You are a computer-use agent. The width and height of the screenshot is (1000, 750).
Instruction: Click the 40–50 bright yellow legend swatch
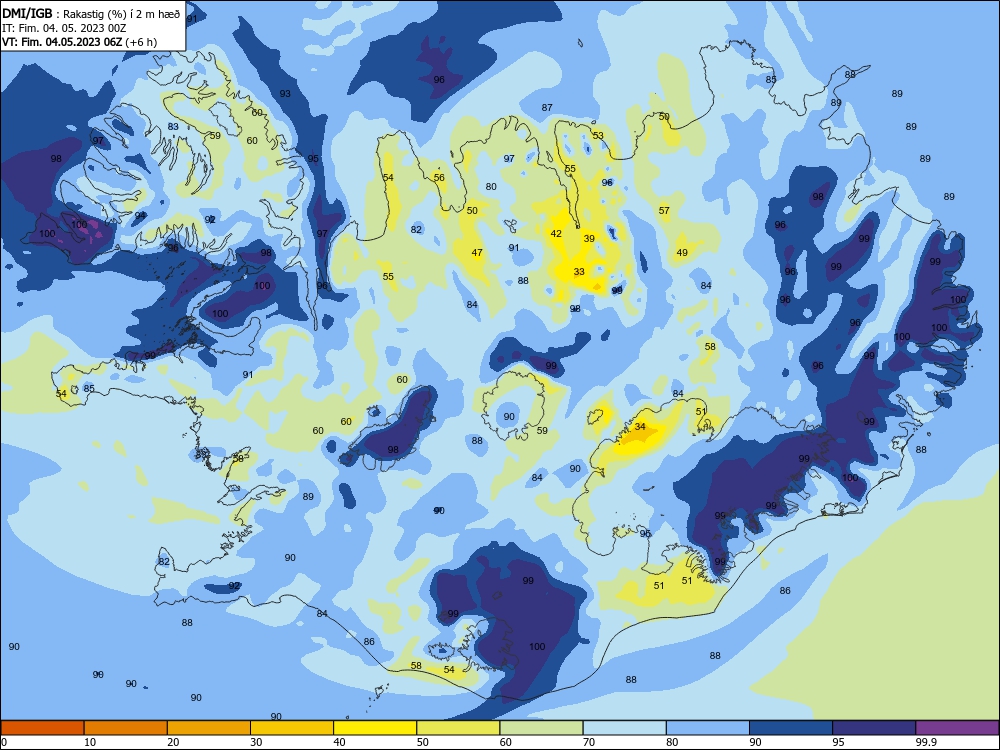[375, 728]
